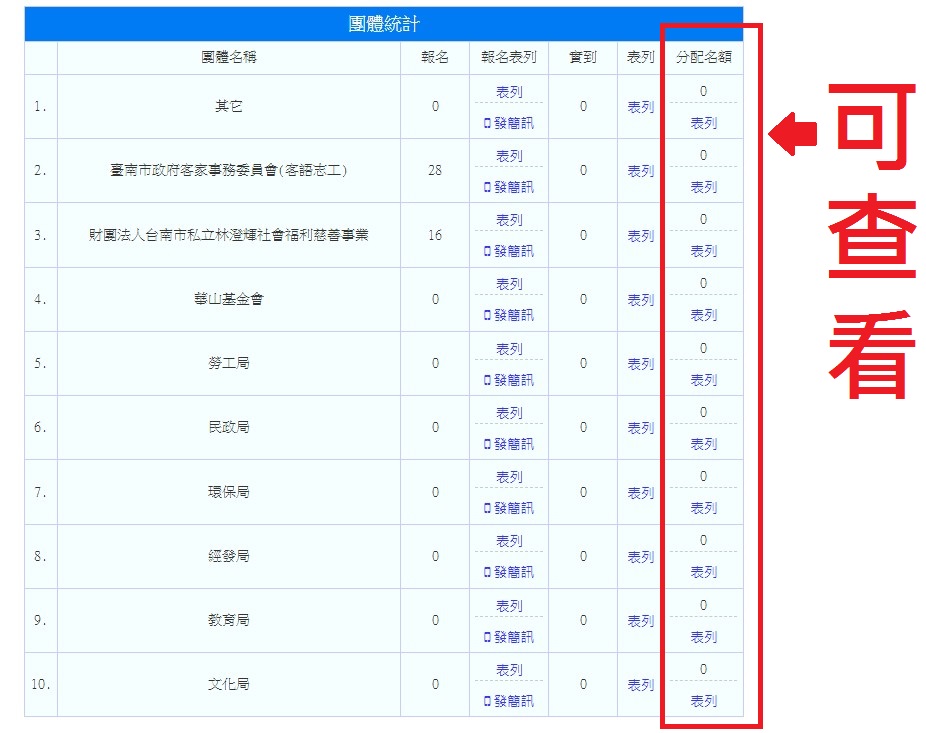The image size is (926, 733).
Task: Click the 團體名稱 column header
Action: (x=229, y=57)
